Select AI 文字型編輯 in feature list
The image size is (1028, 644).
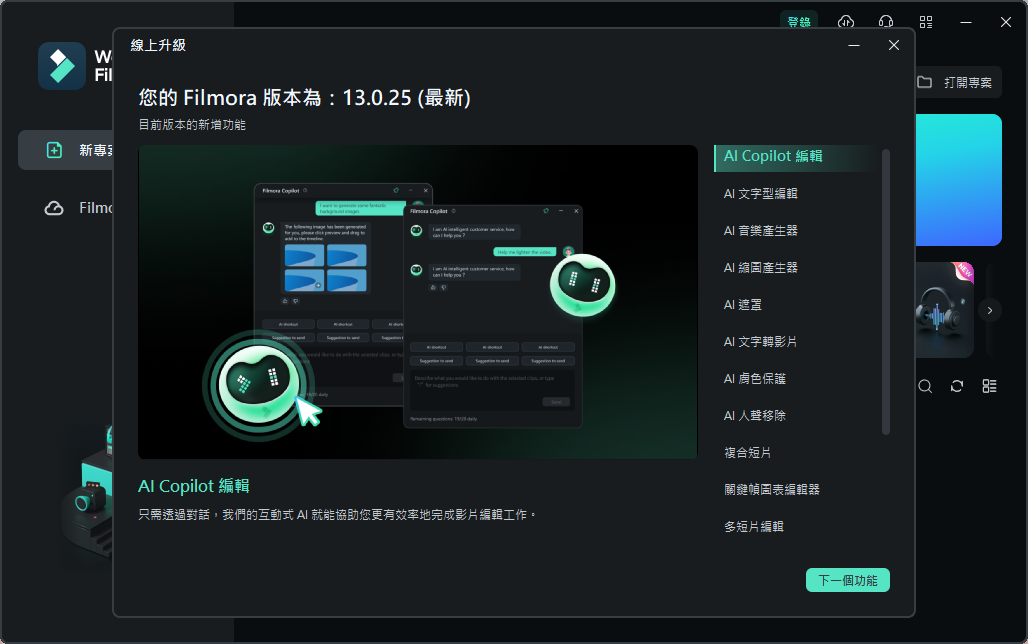[761, 193]
